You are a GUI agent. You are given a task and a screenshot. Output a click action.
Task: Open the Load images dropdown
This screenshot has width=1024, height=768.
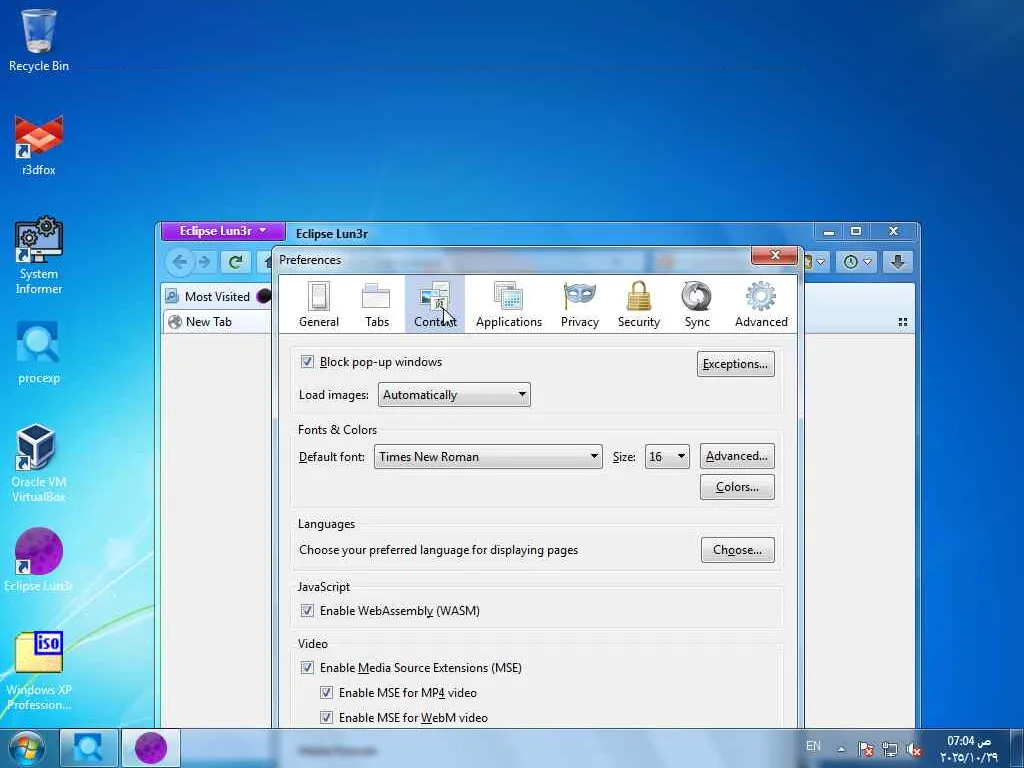[x=454, y=394]
